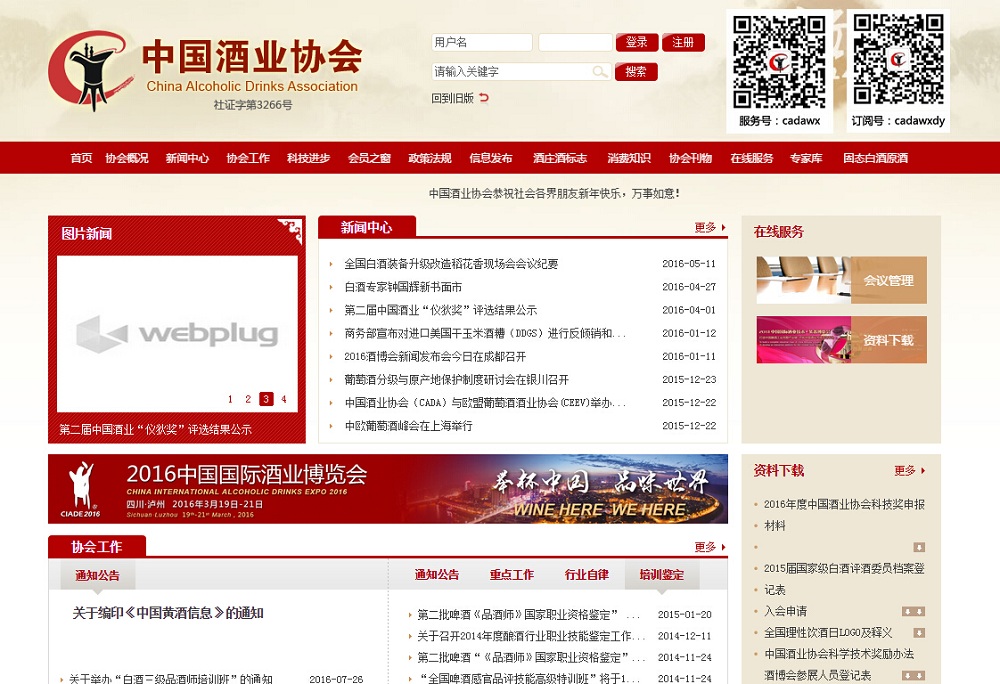Open 中国酒业协会科学技术奖励办法
The image size is (1000, 684).
click(839, 654)
